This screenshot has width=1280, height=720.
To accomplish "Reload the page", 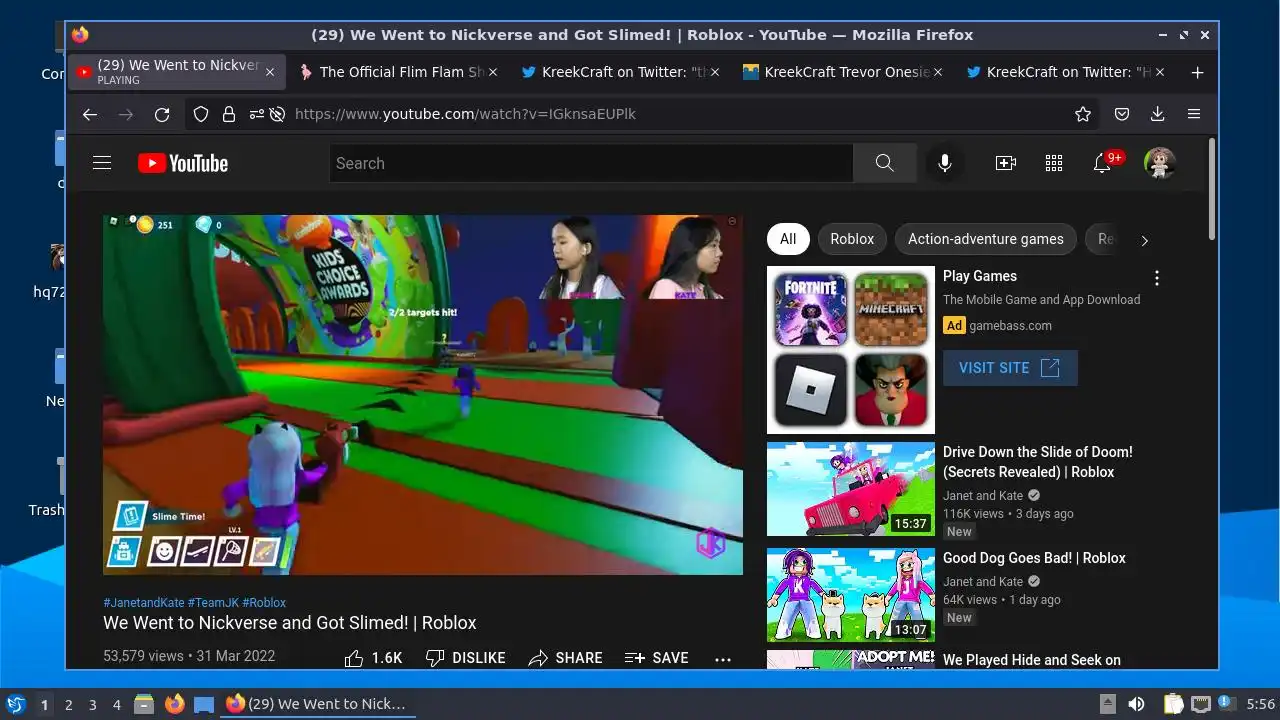I will click(x=162, y=114).
